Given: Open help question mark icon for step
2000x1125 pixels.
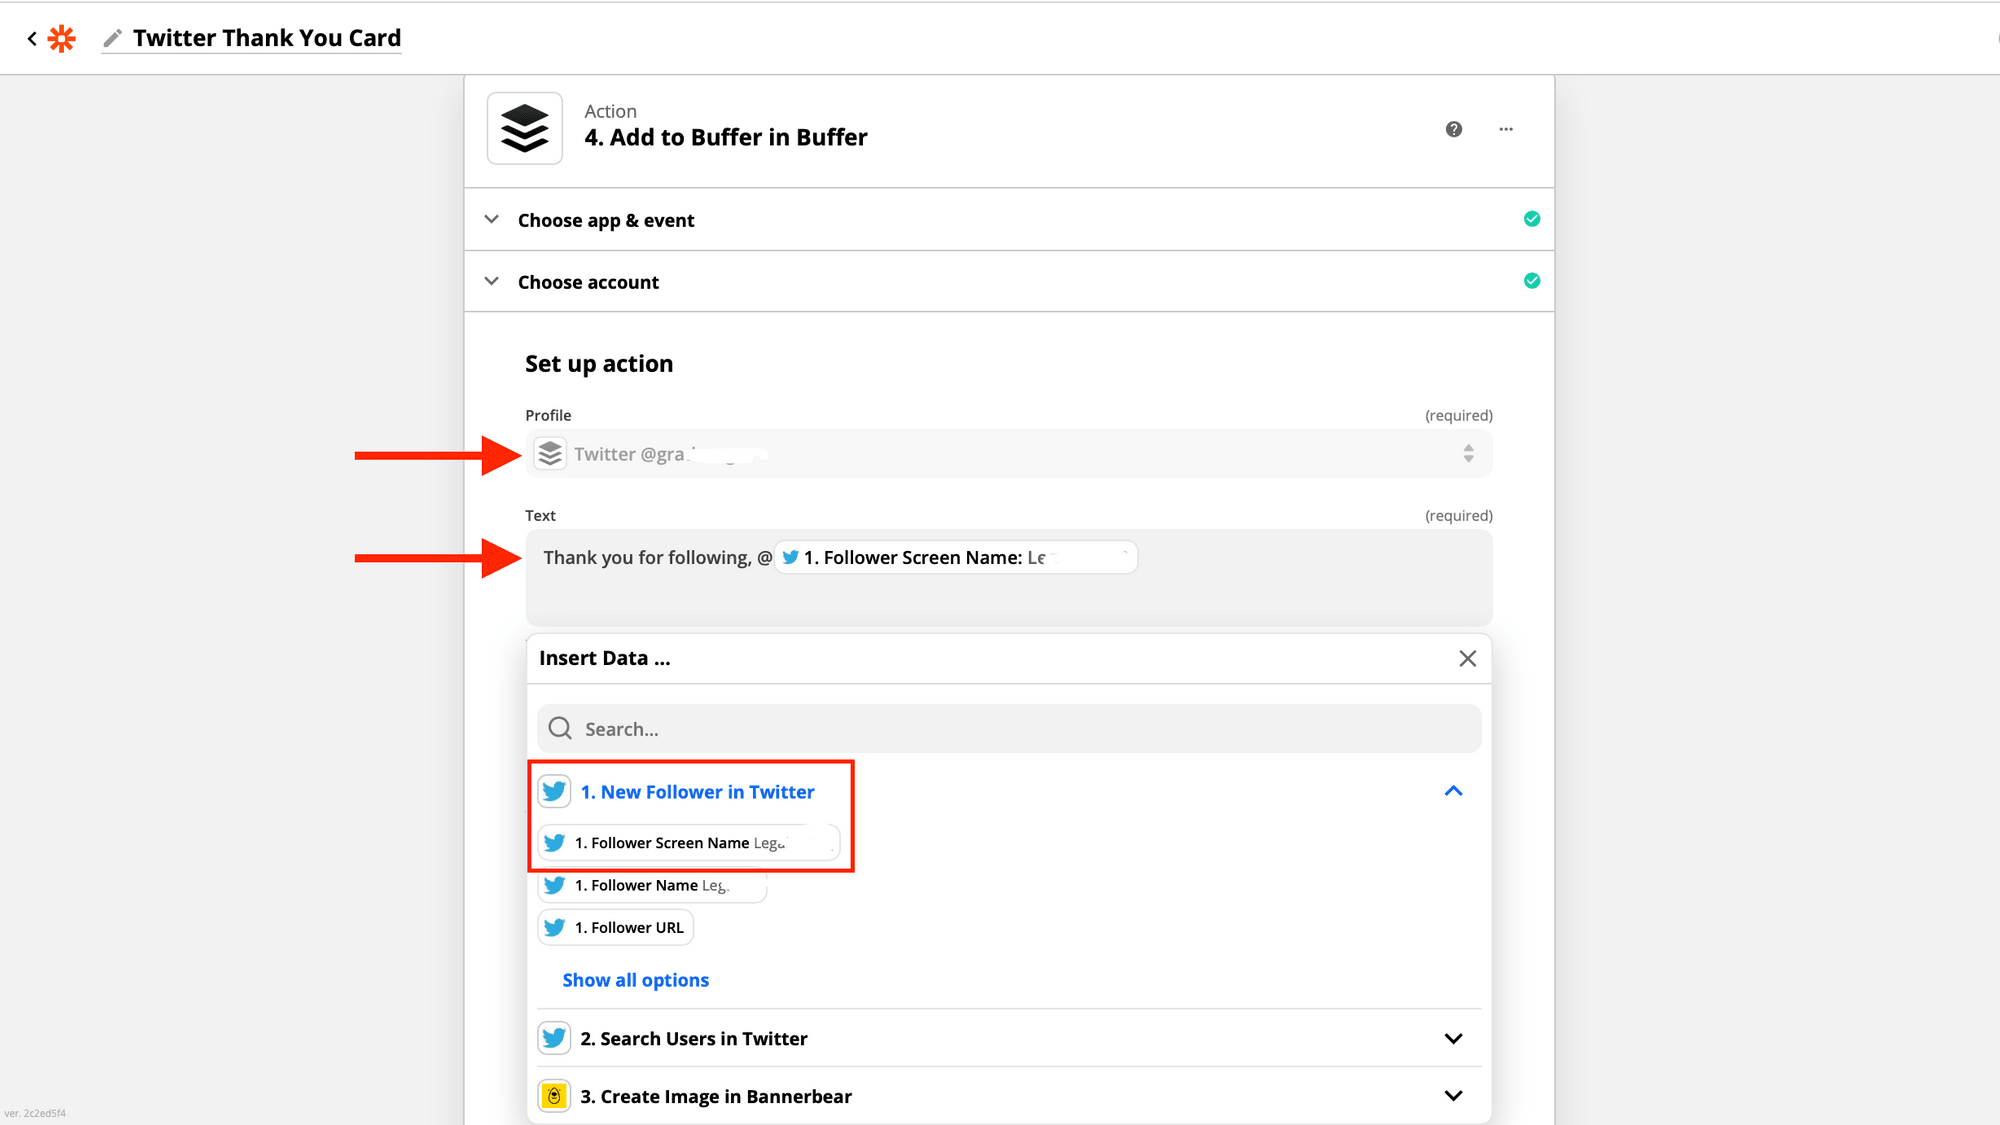Looking at the screenshot, I should point(1454,129).
